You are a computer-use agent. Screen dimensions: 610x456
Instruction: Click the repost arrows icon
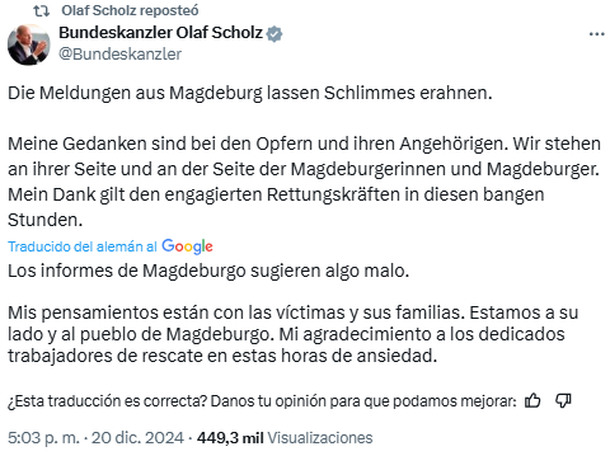click(40, 10)
